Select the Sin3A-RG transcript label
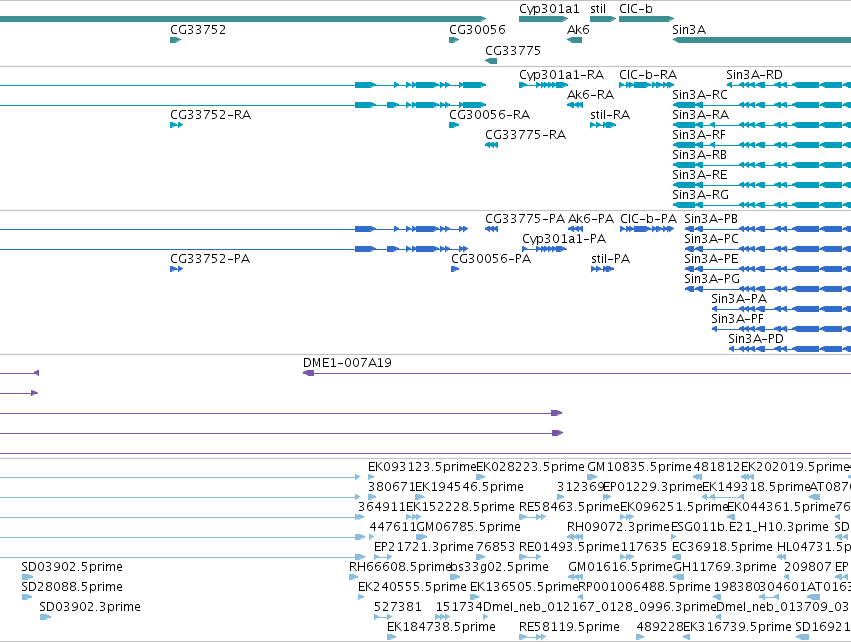Viewport: 851px width, 642px height. tap(700, 194)
